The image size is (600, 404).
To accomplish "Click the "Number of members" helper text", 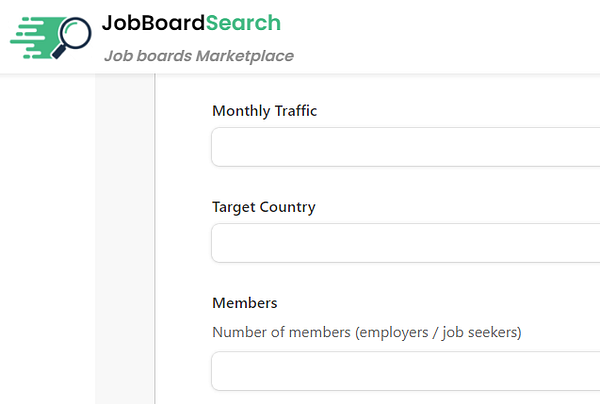I will click(x=281, y=332).
